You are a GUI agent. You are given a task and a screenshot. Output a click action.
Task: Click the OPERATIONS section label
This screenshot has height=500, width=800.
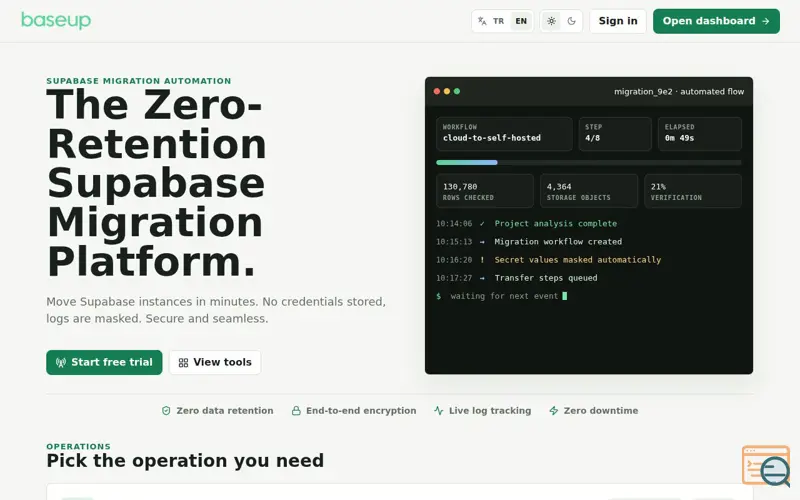79,446
